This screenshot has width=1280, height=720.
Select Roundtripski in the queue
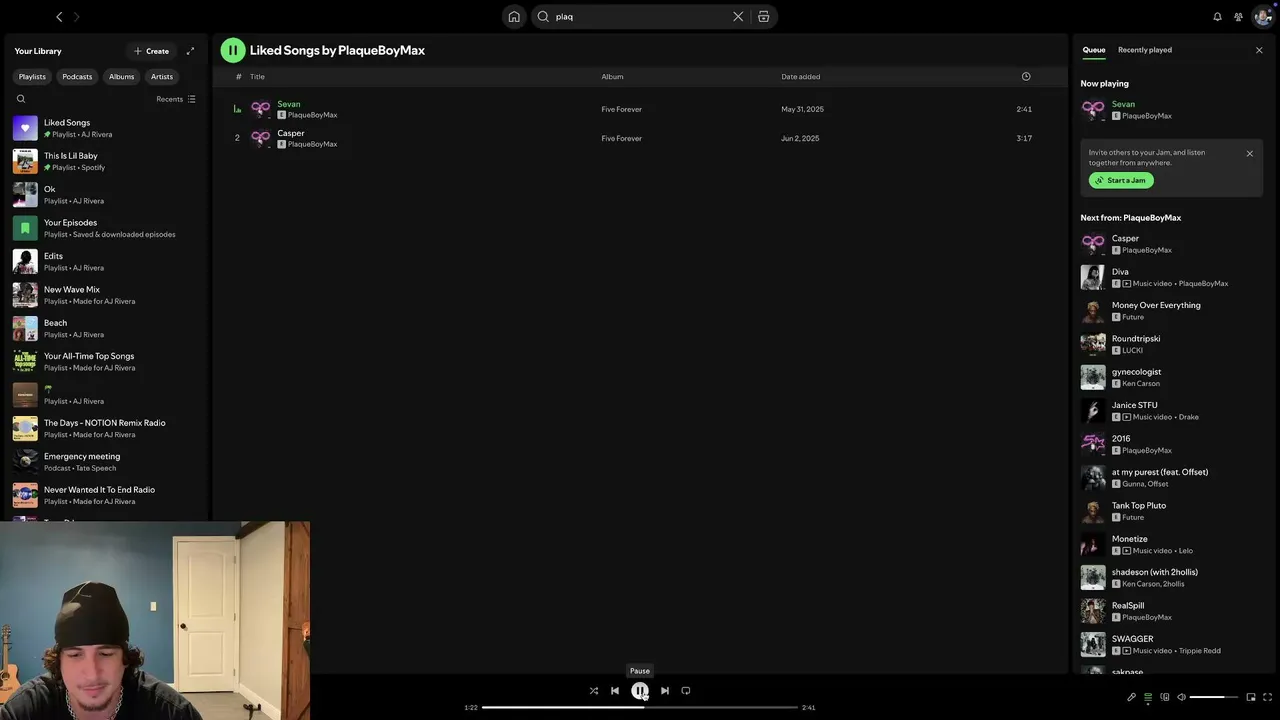pyautogui.click(x=1172, y=344)
